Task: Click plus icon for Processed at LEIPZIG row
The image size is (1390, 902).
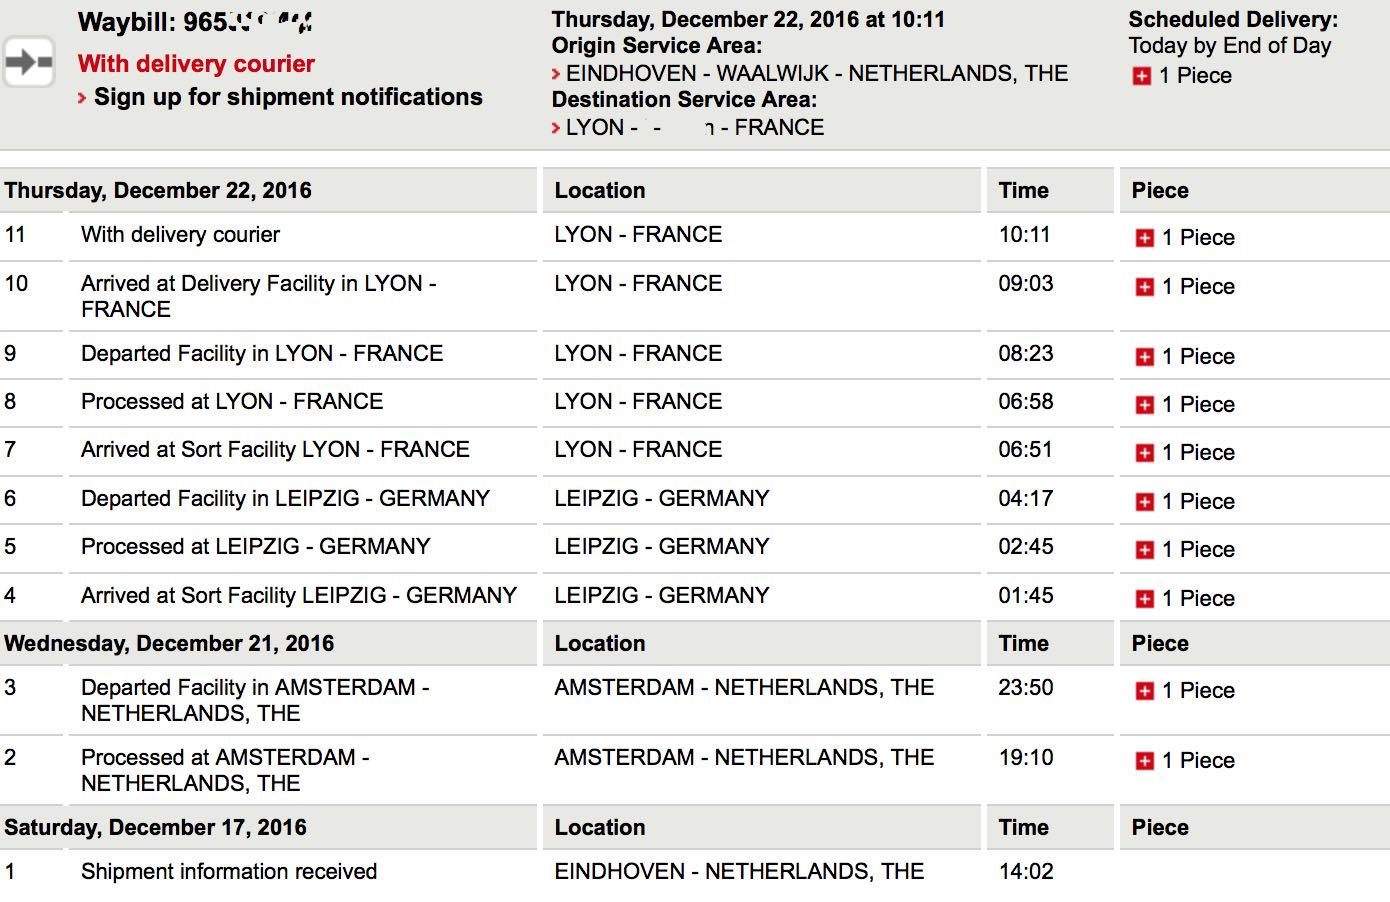Action: (1145, 550)
